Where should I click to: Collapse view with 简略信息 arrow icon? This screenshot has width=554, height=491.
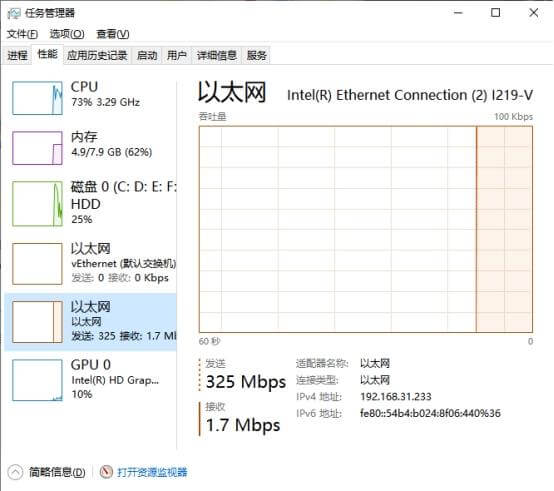pyautogui.click(x=15, y=472)
